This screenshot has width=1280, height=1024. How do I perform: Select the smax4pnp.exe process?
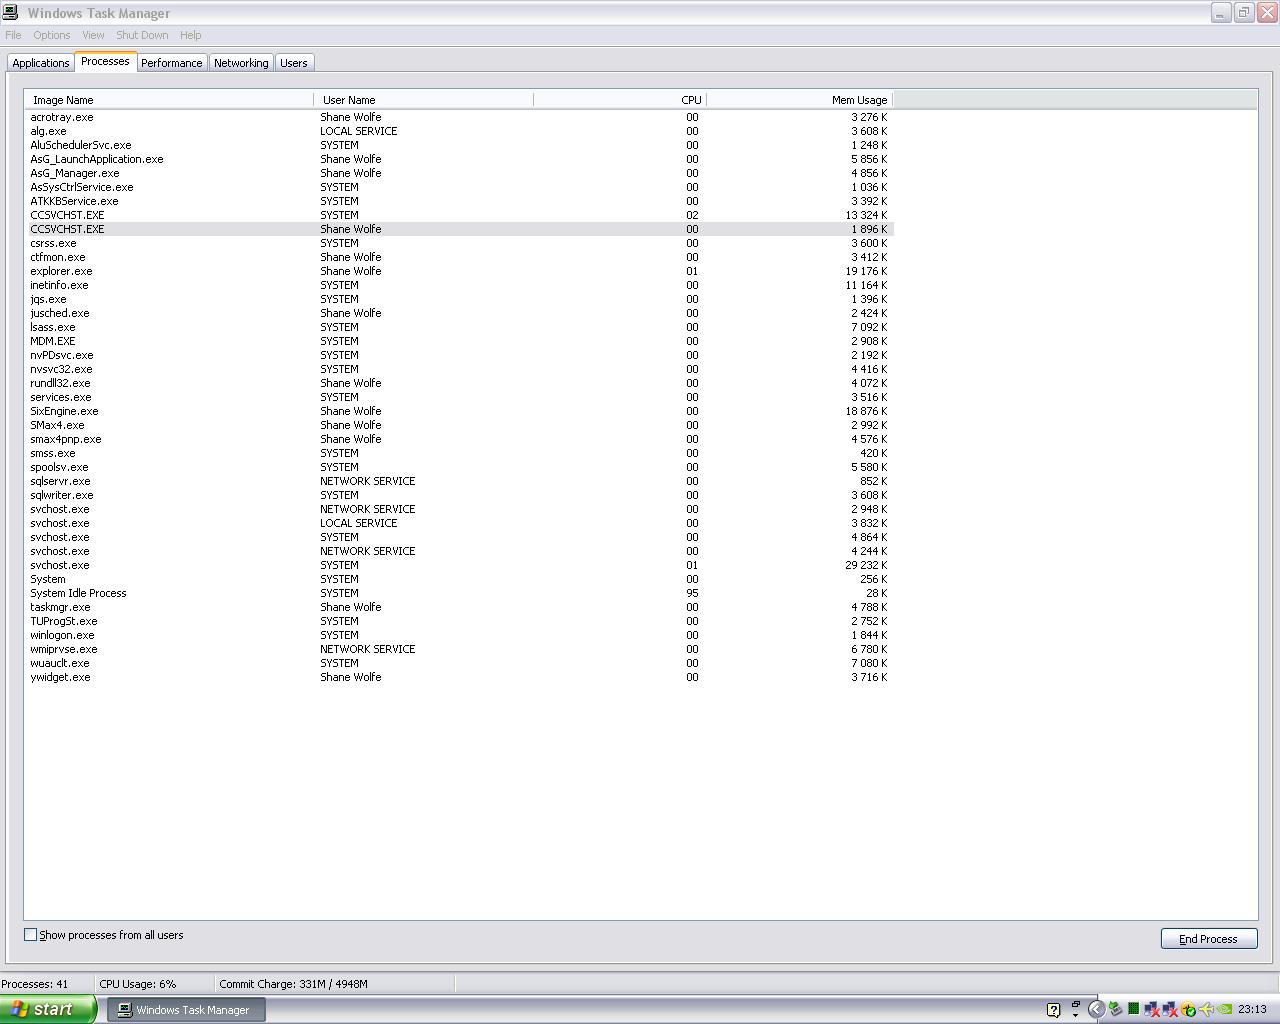pos(459,439)
